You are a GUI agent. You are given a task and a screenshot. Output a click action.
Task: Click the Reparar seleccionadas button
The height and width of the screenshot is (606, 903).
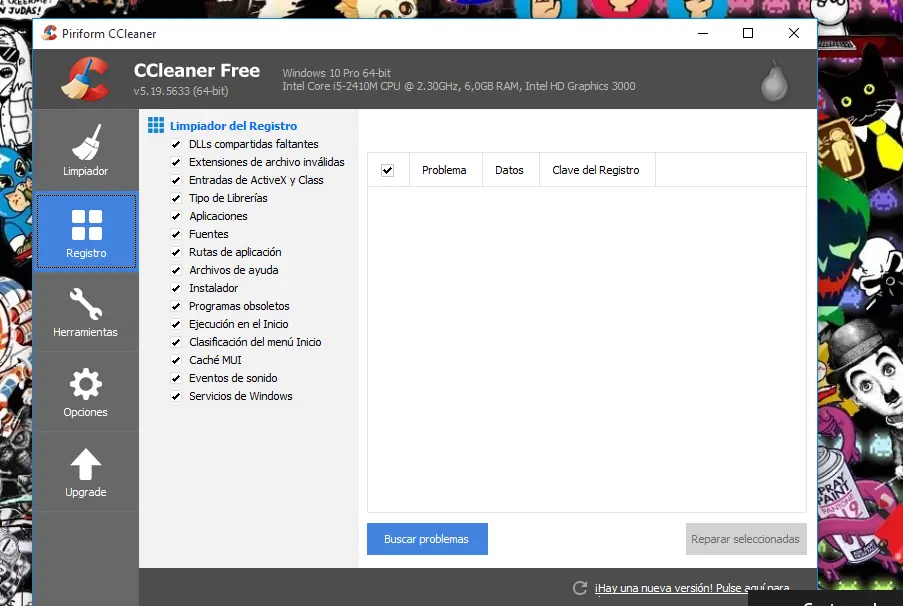[x=745, y=539]
